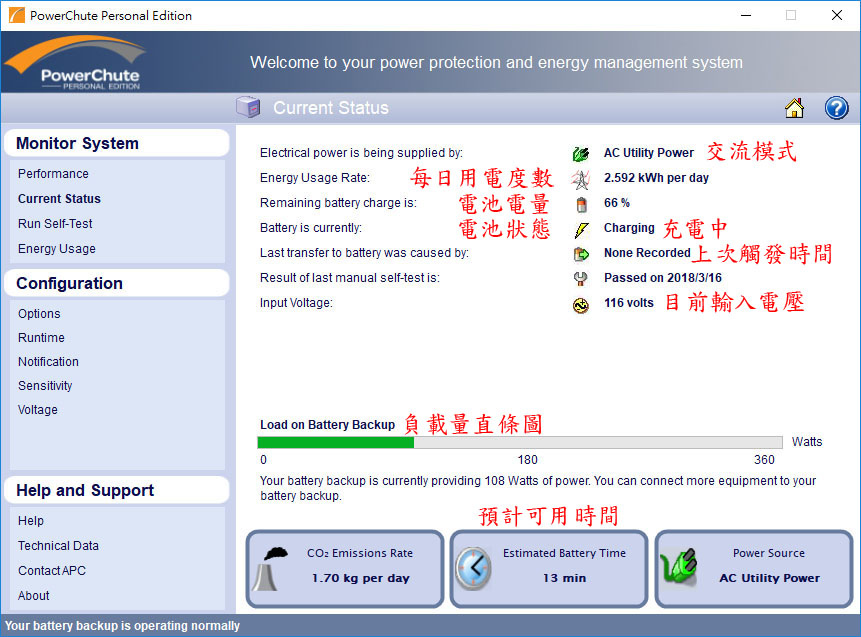Click the Current Status cube icon
The width and height of the screenshot is (861, 637).
coord(248,107)
